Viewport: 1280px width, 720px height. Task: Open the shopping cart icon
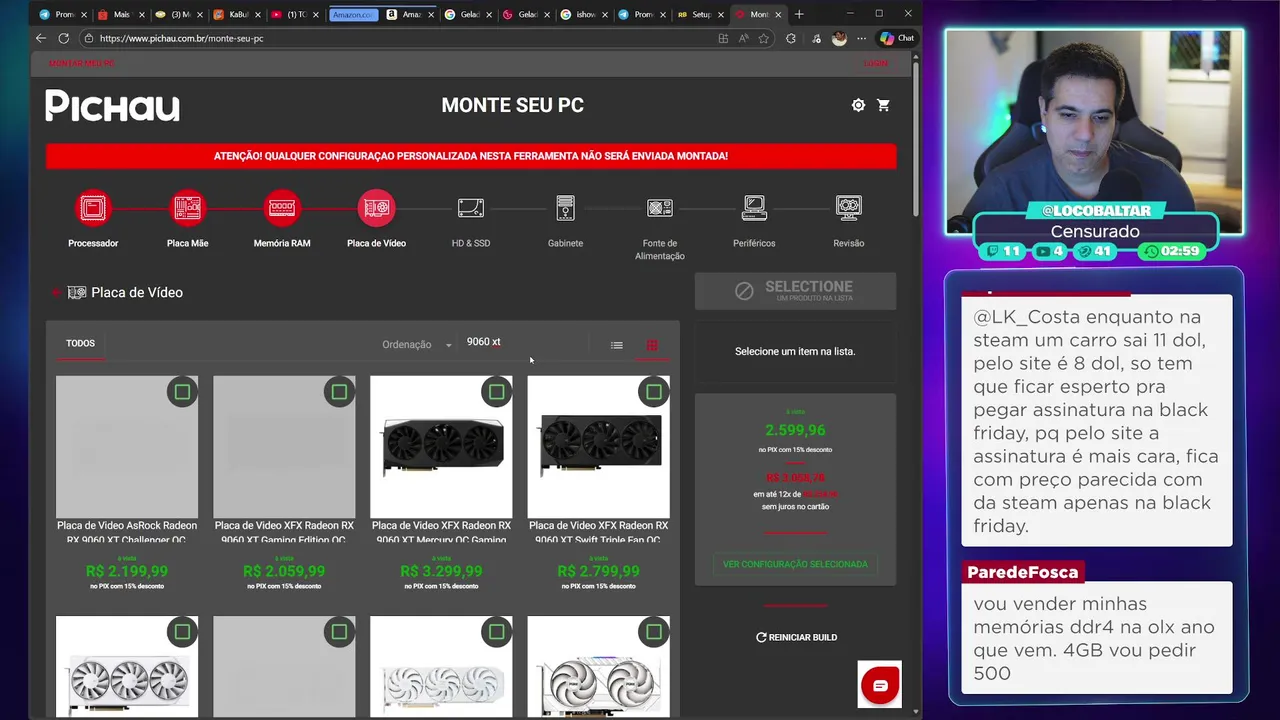point(883,105)
